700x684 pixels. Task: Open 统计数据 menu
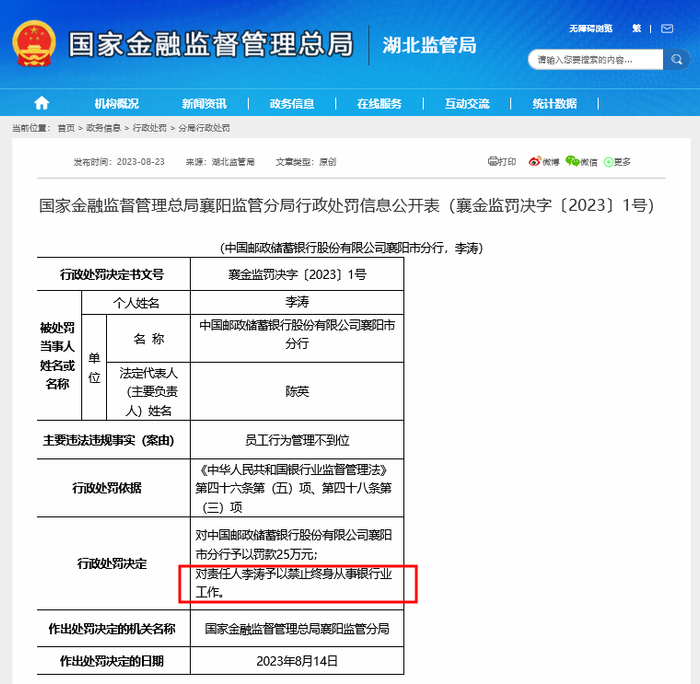554,104
